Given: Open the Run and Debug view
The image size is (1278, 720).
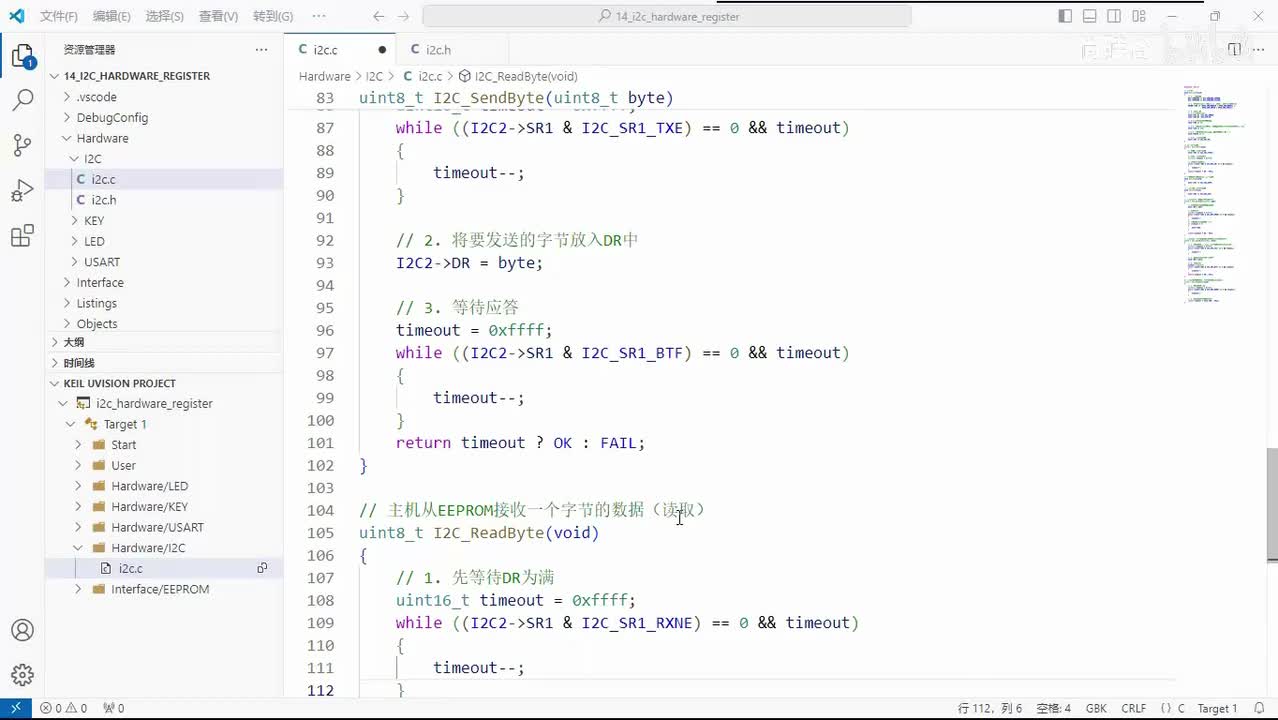Looking at the screenshot, I should click(x=22, y=191).
